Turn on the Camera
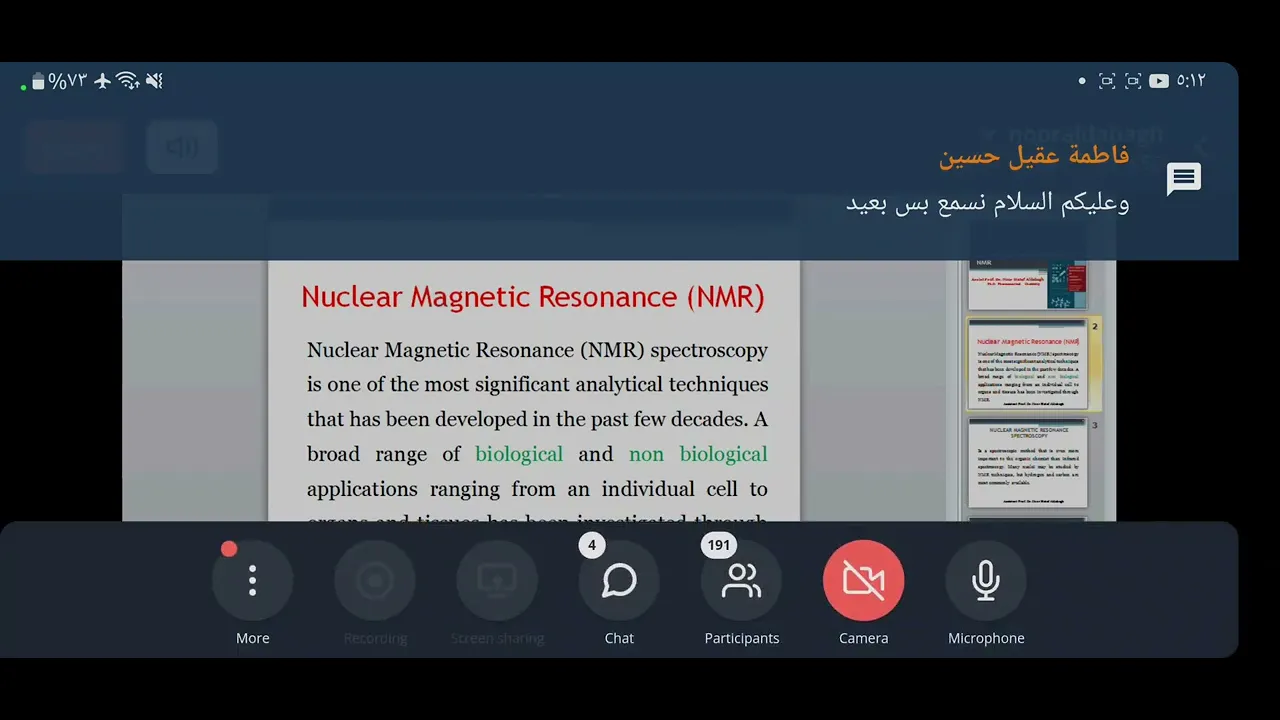Image resolution: width=1280 pixels, height=720 pixels. coord(864,580)
